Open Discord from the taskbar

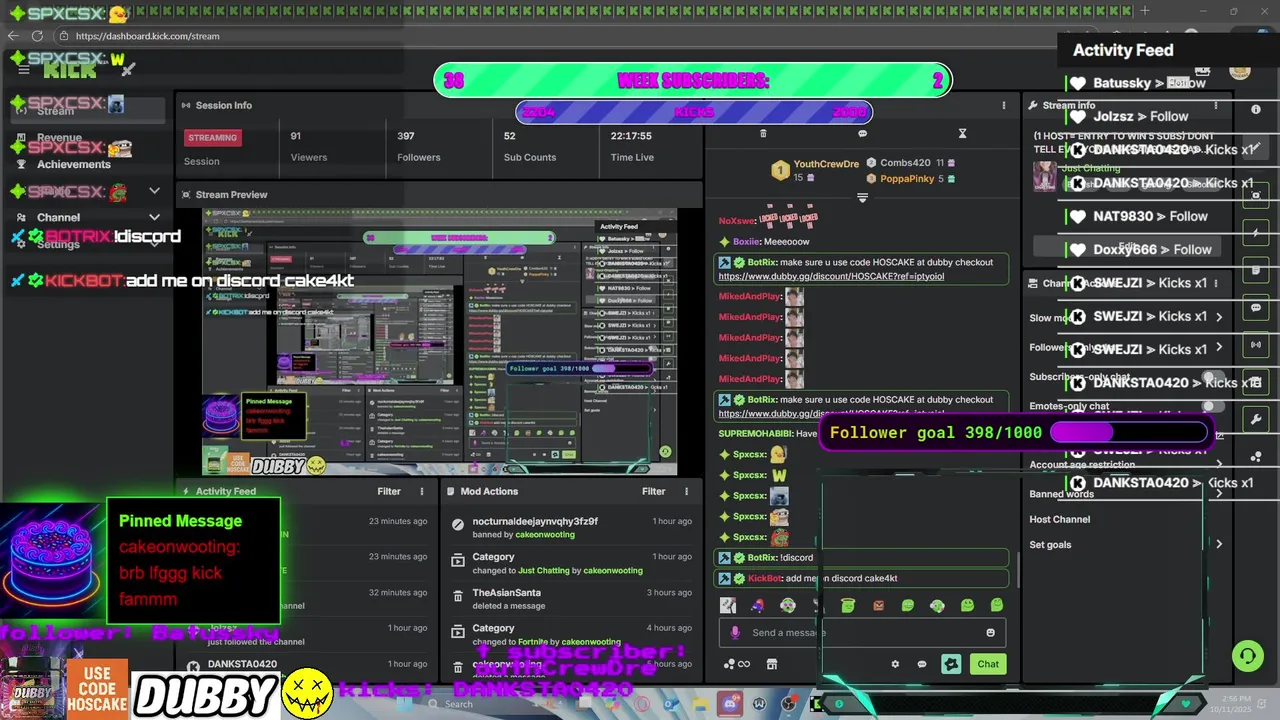tap(729, 704)
